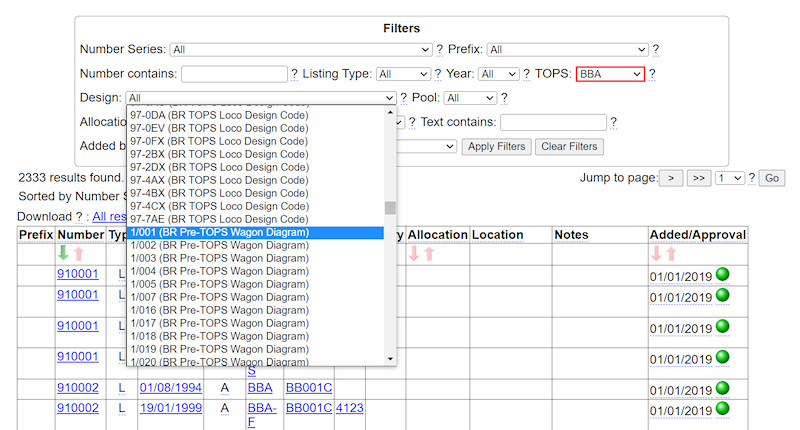The width and height of the screenshot is (800, 430).
Task: Click the Number contains text field
Action: tap(234, 74)
